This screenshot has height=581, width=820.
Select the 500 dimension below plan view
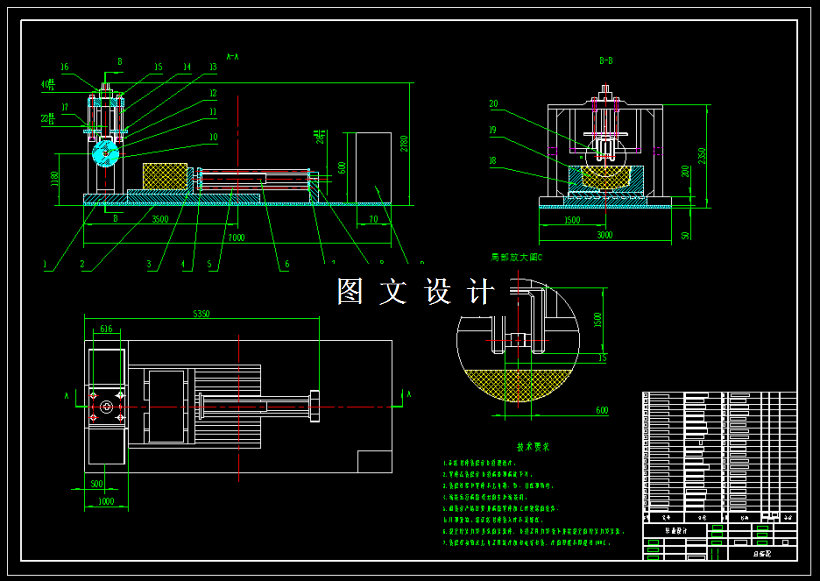coord(97,484)
